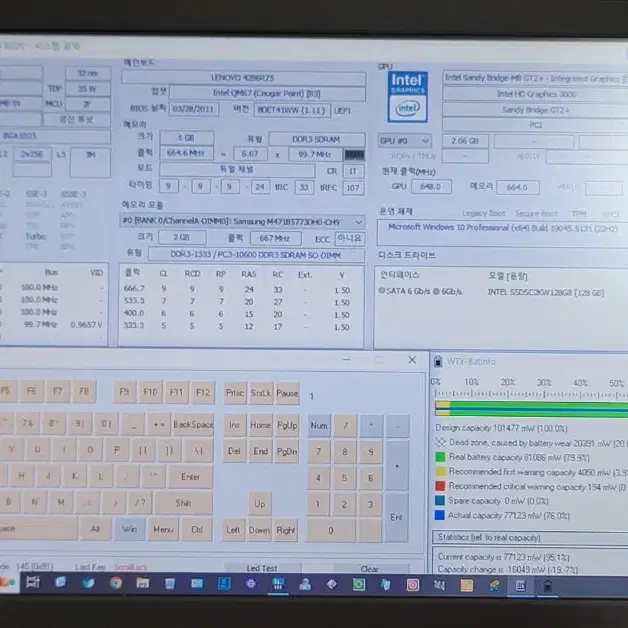Click the 2.06 GB GPU memory field
628x628 pixels.
click(x=465, y=141)
